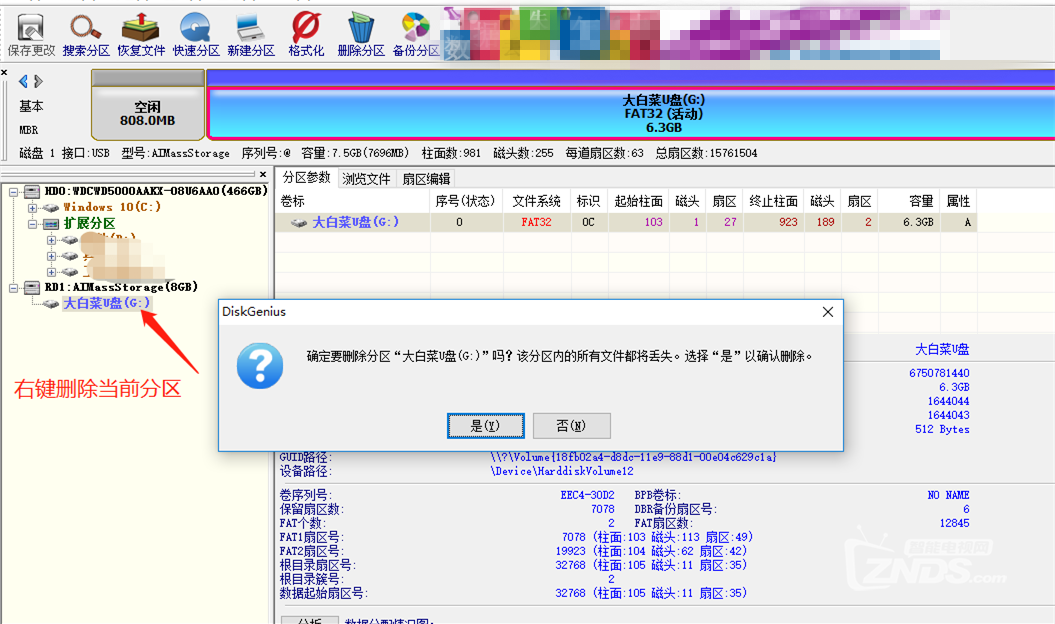Expand the first logical partition under 扩展分区

tap(51, 240)
